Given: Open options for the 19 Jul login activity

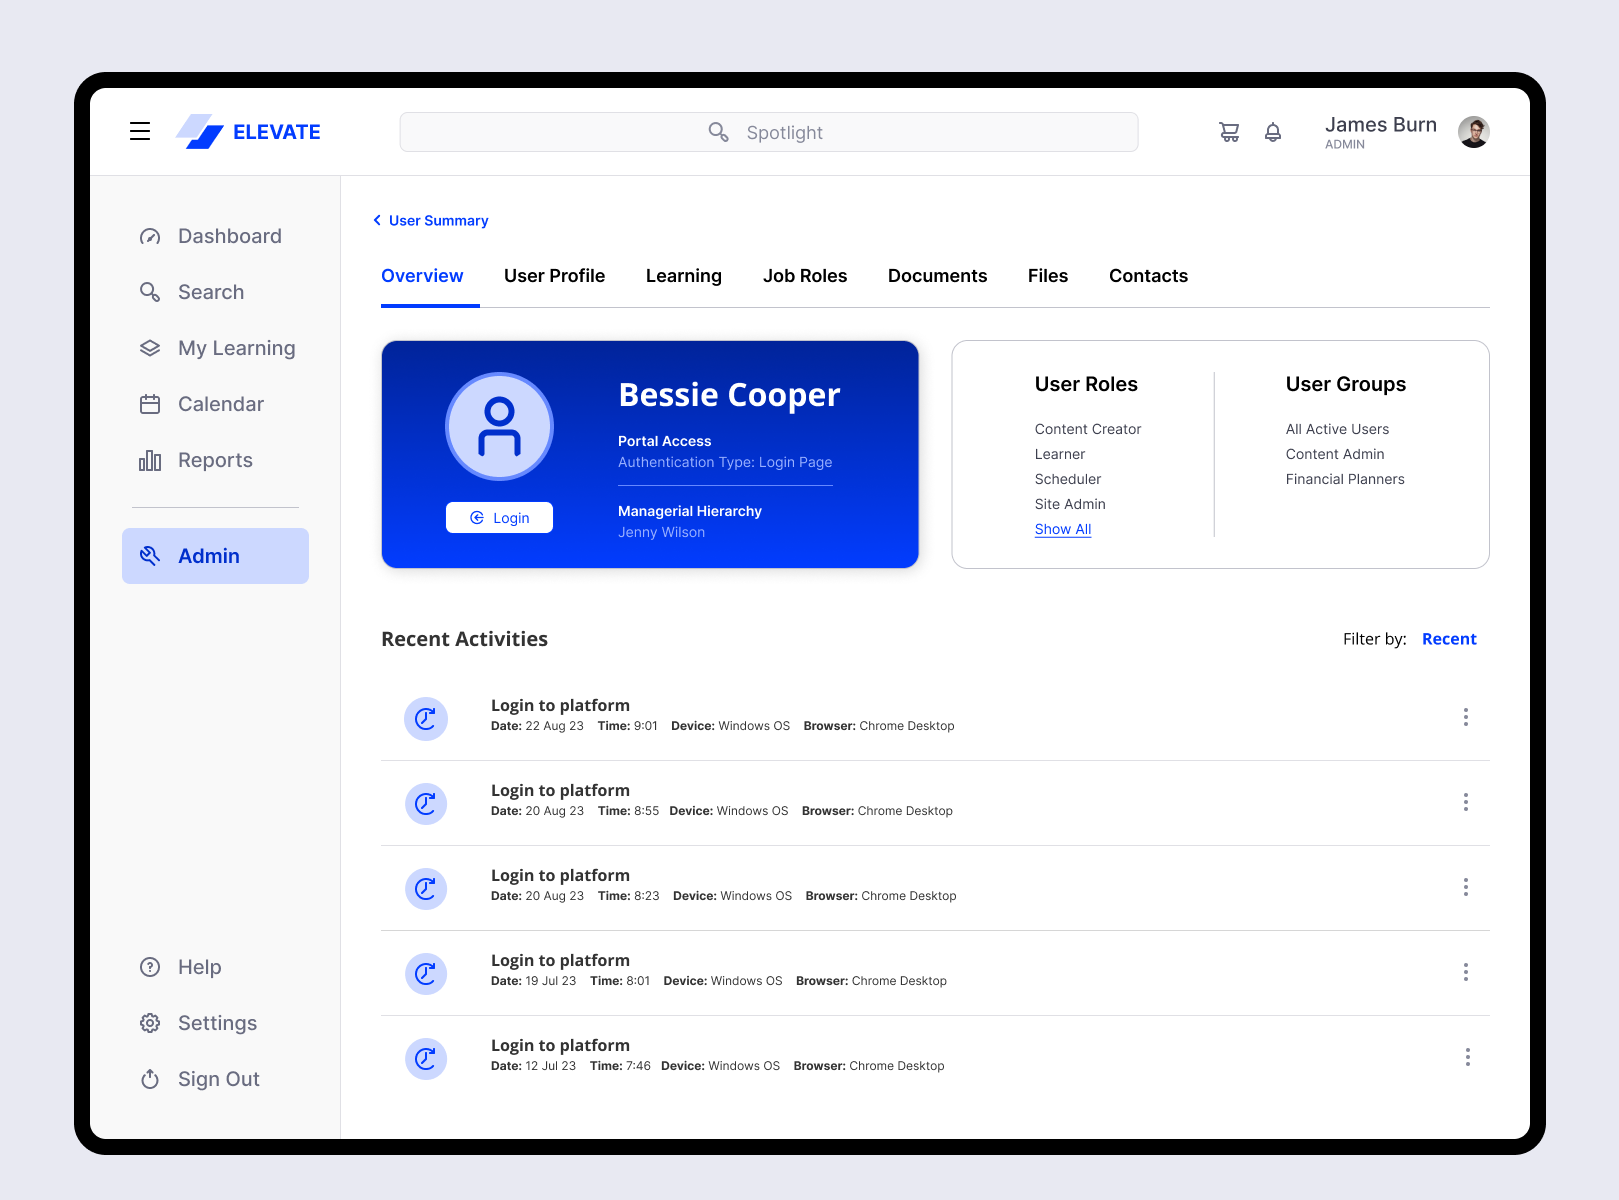Looking at the screenshot, I should pyautogui.click(x=1465, y=971).
